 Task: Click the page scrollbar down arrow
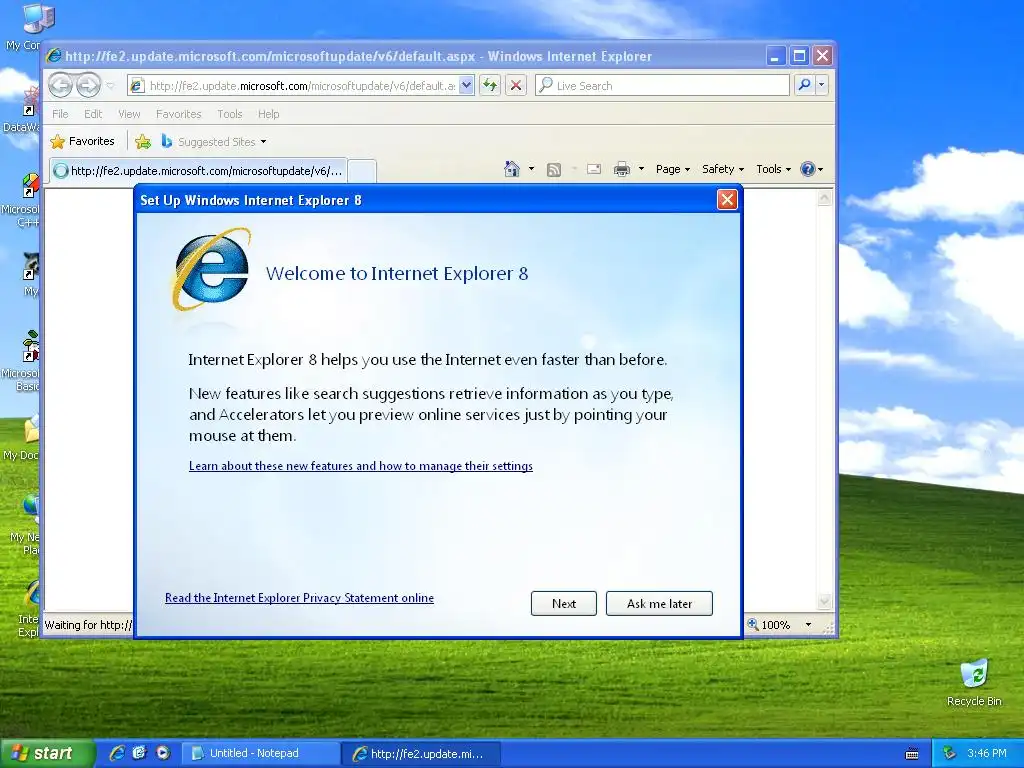(825, 601)
